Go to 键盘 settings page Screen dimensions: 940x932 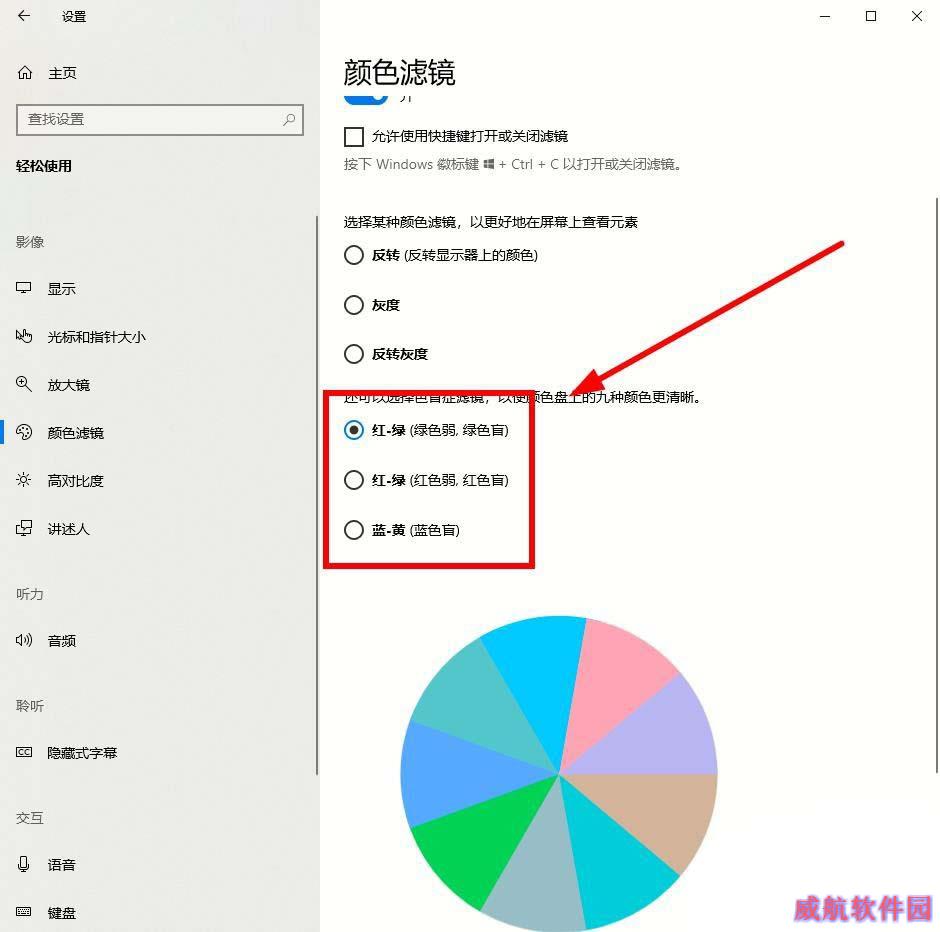(60, 912)
